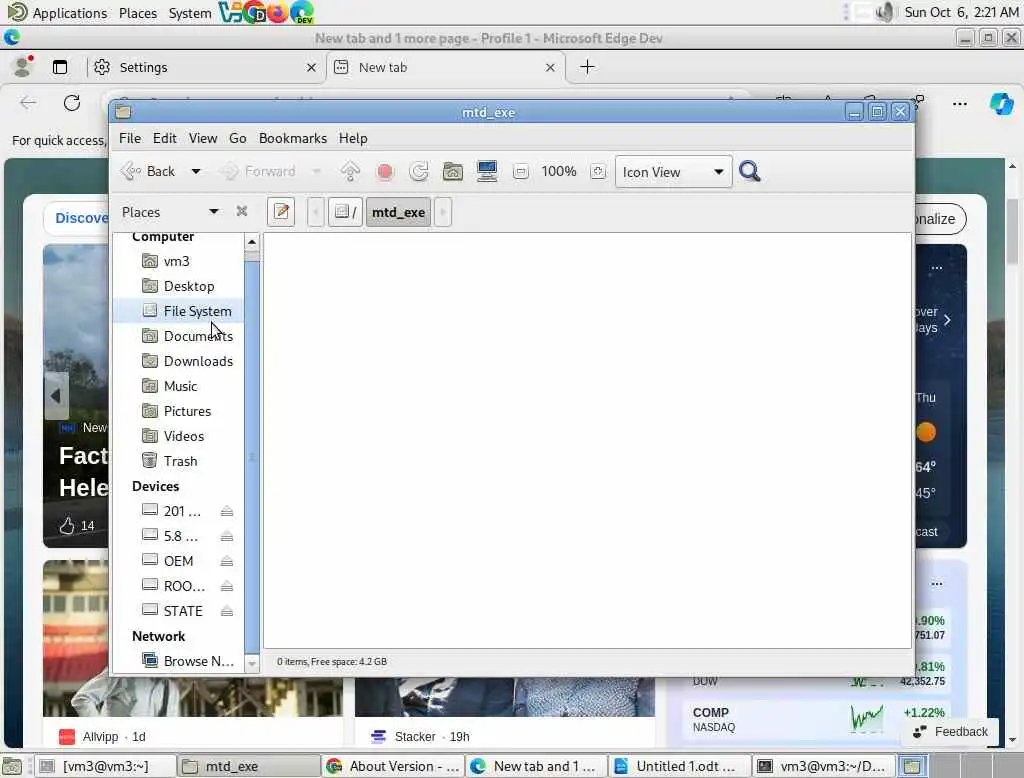Zoom out of the file view
Screen dimensions: 1024x778
[x=520, y=172]
